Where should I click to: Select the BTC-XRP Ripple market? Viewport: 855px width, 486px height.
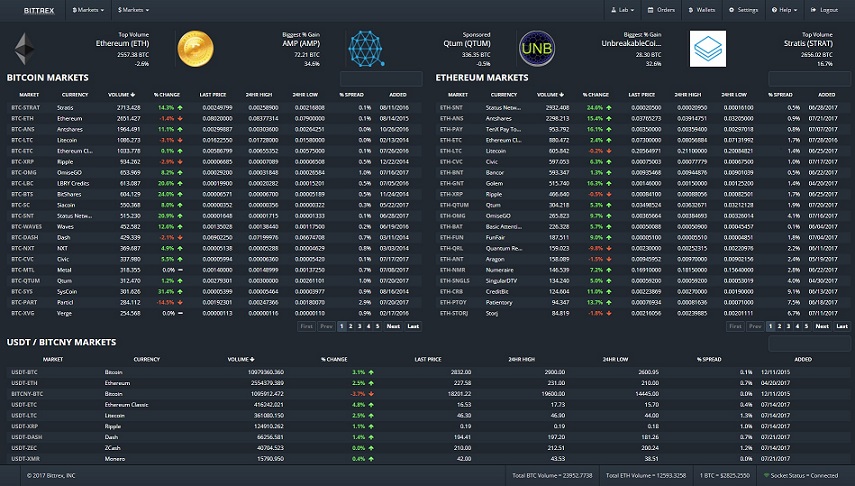pyautogui.click(x=214, y=162)
